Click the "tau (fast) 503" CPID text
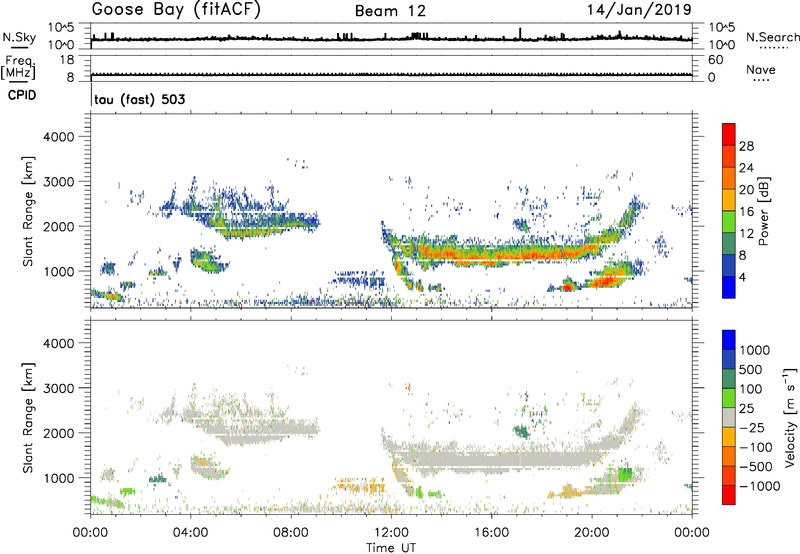This screenshot has height=554, width=800. pyautogui.click(x=139, y=99)
